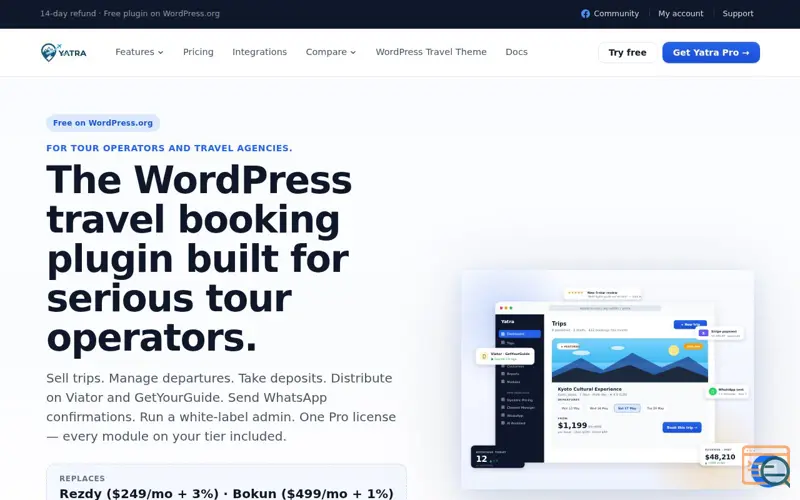Click the "$48,210" revenue card in preview
Image resolution: width=800 pixels, height=500 pixels.
point(720,456)
